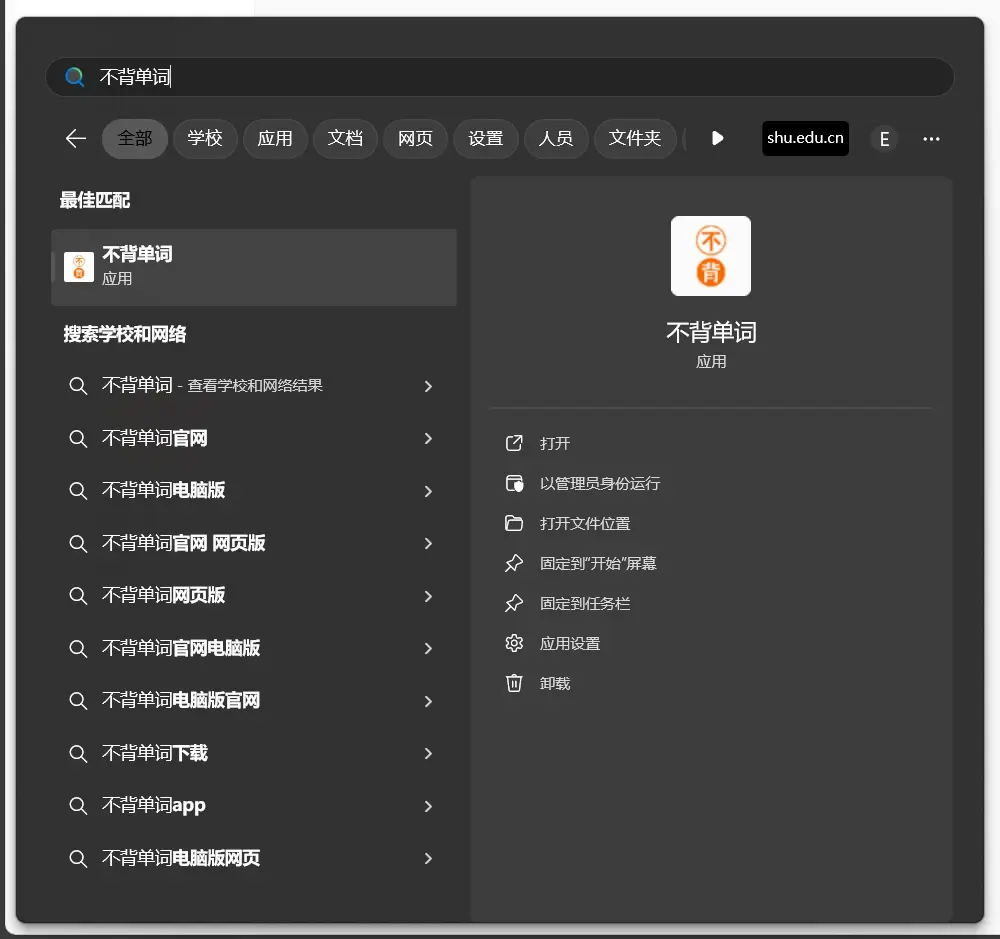Click the pin icon beside 固定到"开始"屏幕
Viewport: 1000px width, 939px height.
514,563
